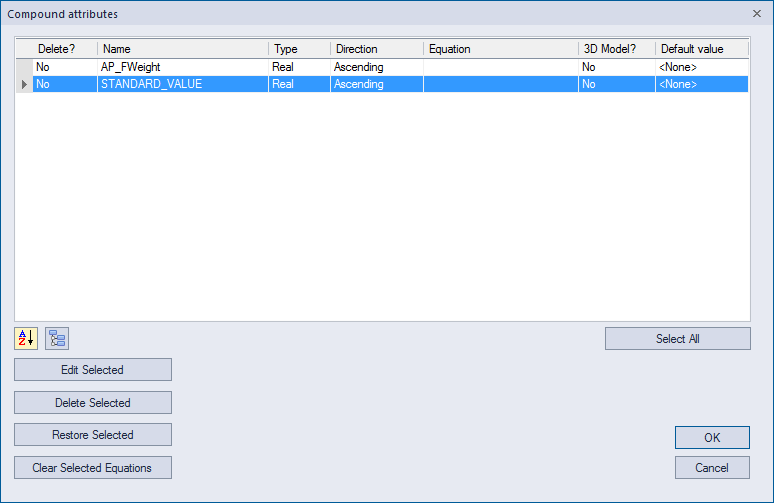
Task: Click the Clear Selected Equations button
Action: 93,467
